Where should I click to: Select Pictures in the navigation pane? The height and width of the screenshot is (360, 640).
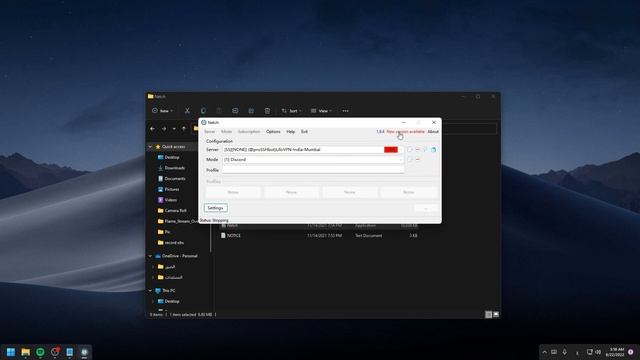pyautogui.click(x=172, y=189)
